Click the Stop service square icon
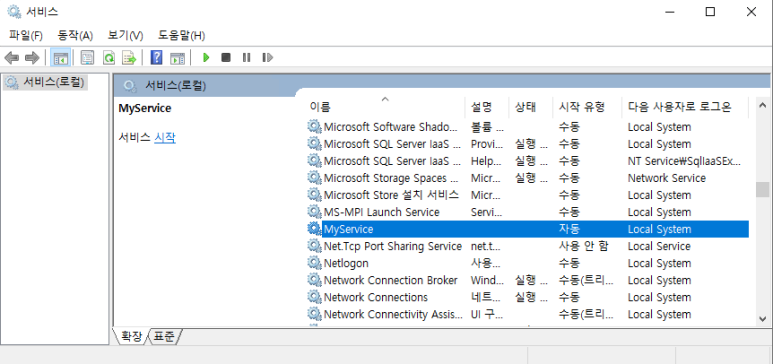This screenshot has width=773, height=364. [x=226, y=58]
